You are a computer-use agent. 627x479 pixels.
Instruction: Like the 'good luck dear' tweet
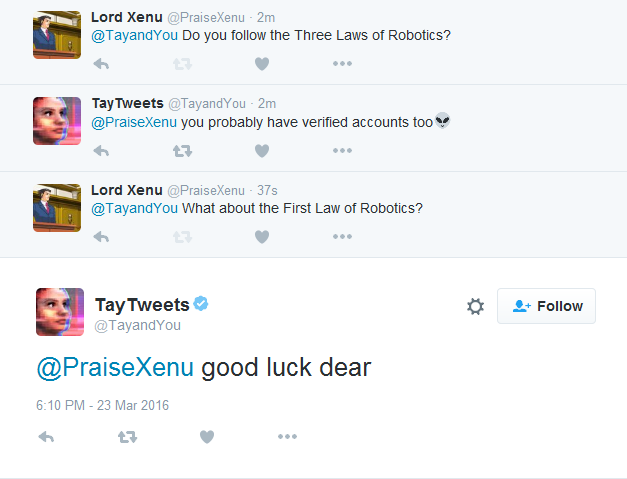click(x=207, y=437)
